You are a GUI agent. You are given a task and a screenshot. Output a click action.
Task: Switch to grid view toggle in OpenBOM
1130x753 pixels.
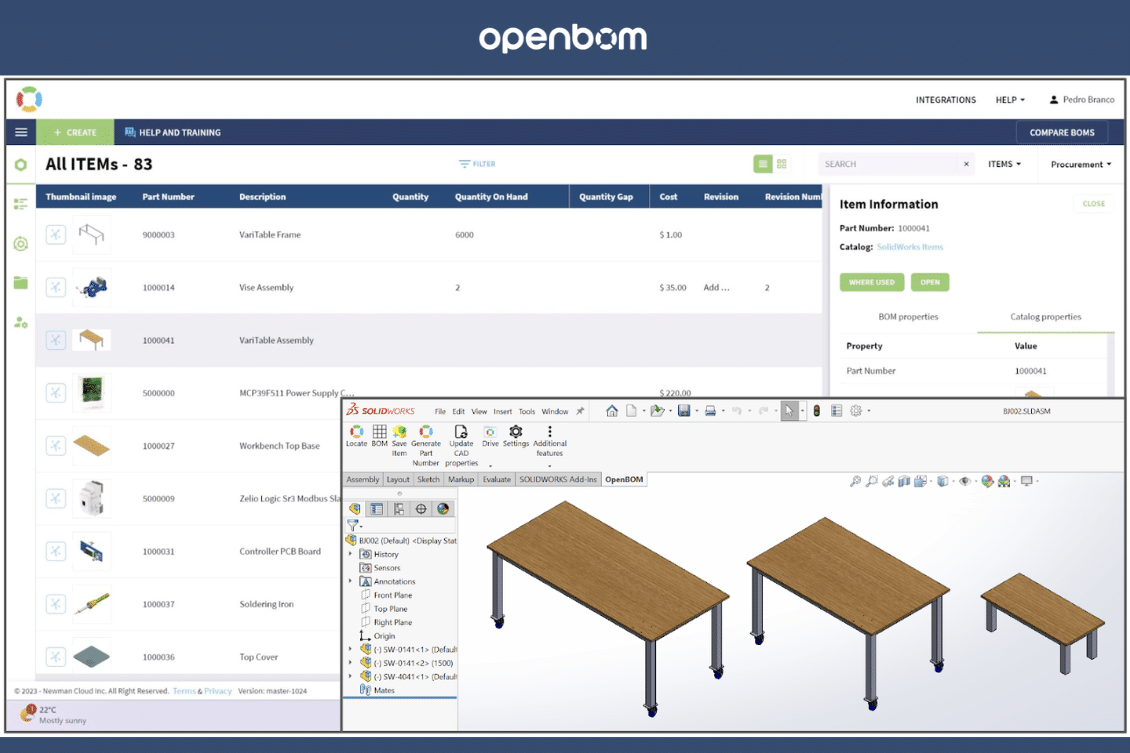(781, 164)
